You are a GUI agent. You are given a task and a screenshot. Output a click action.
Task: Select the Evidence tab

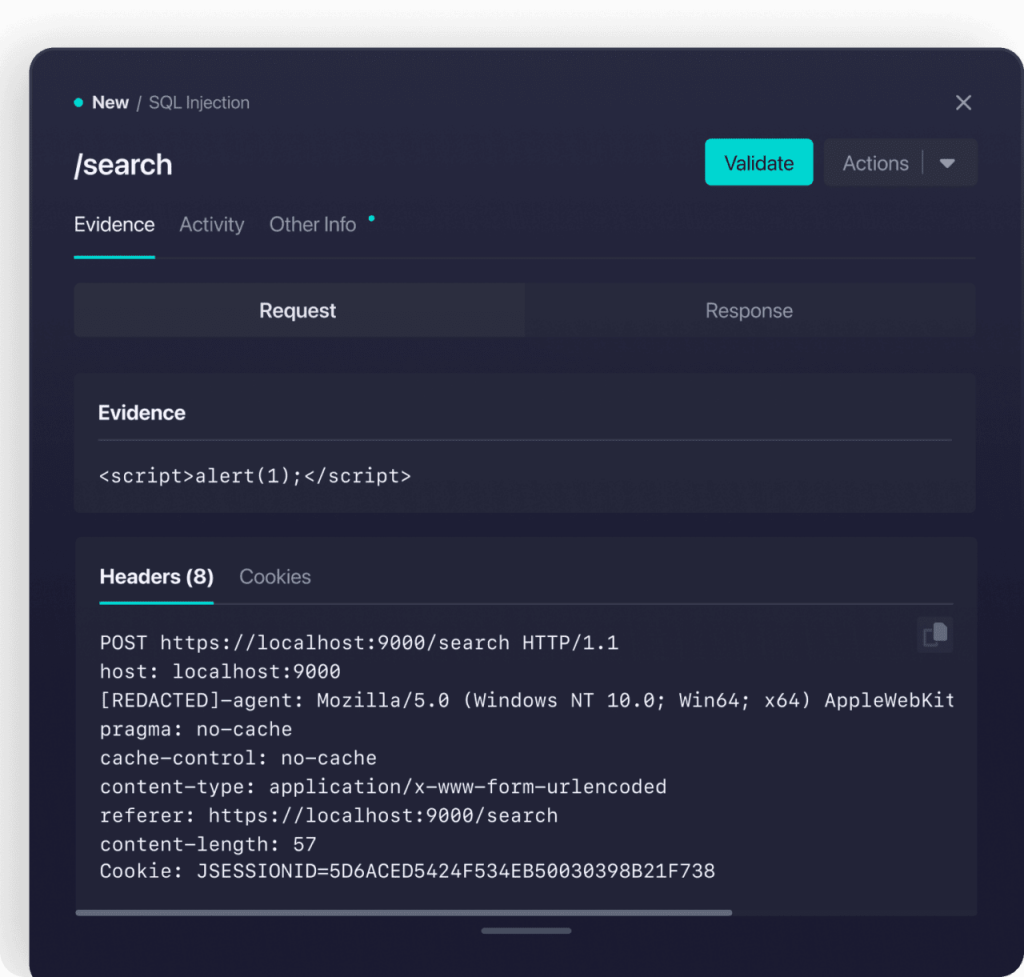point(114,225)
